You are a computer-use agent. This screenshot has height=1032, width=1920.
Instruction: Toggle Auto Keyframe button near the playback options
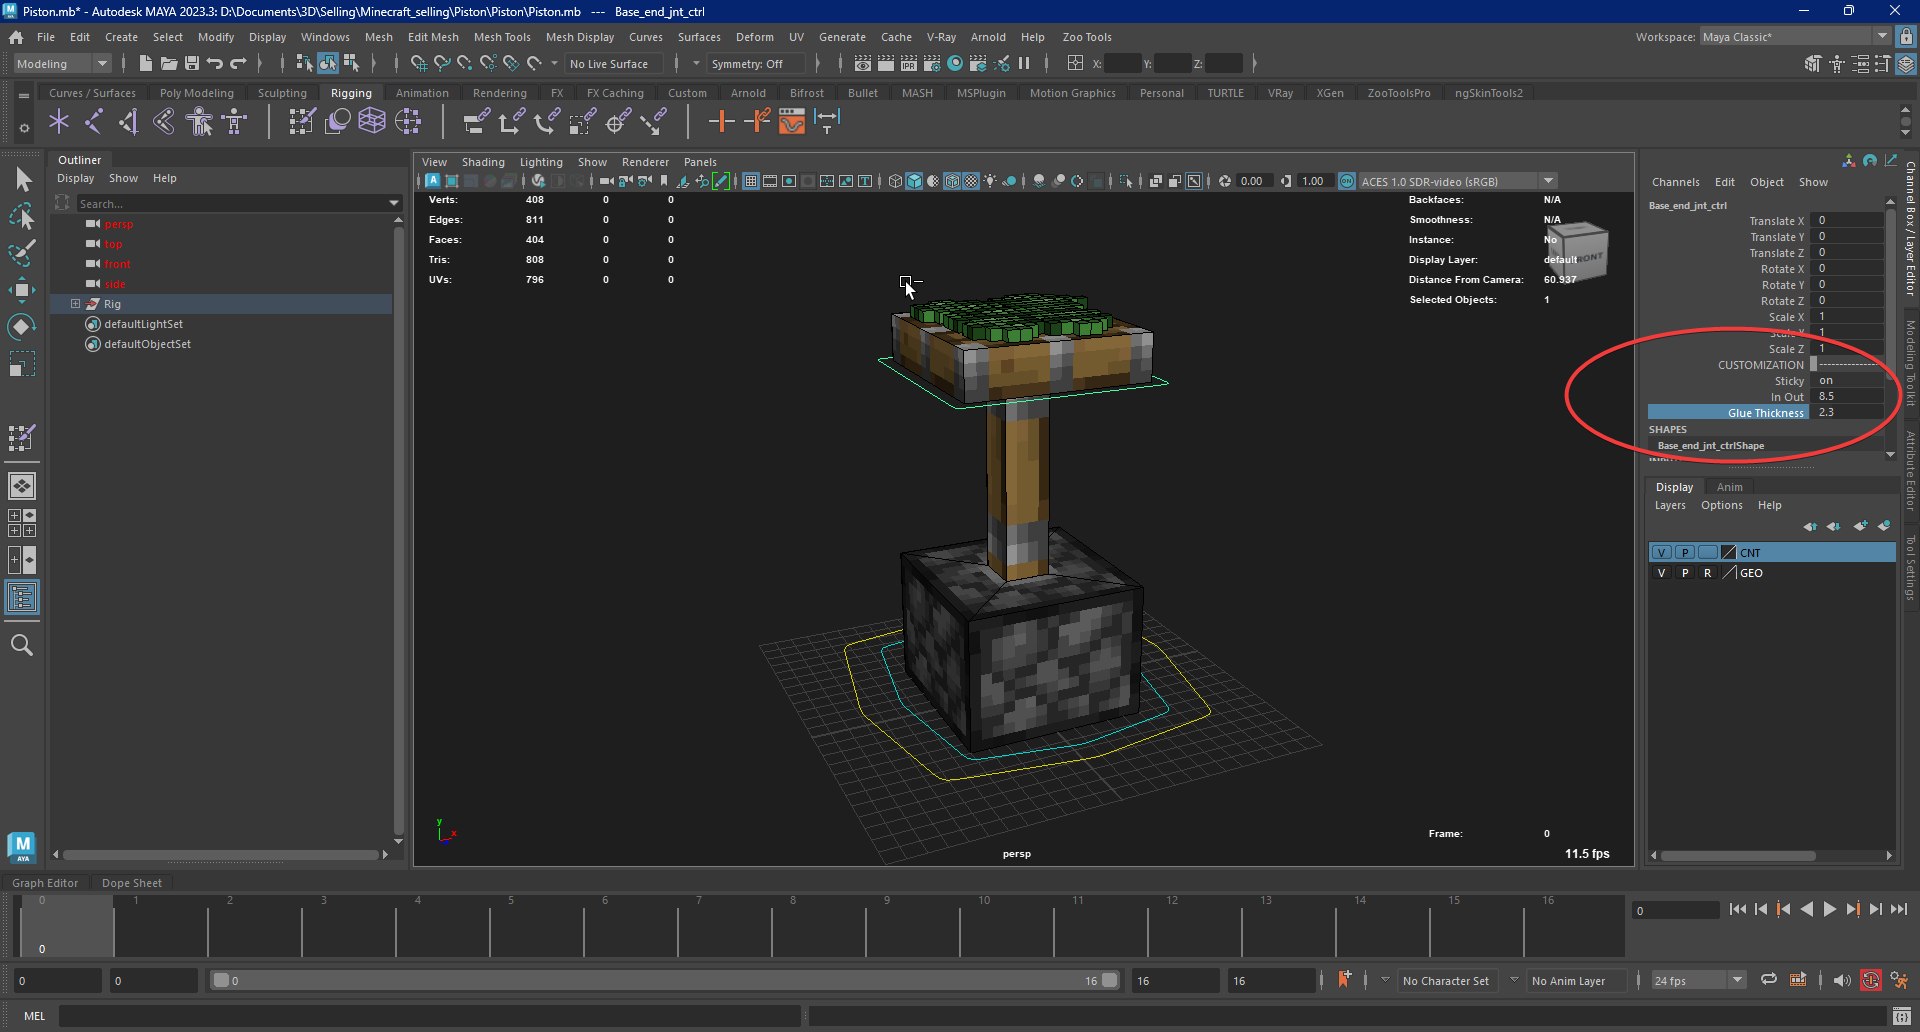point(1870,980)
